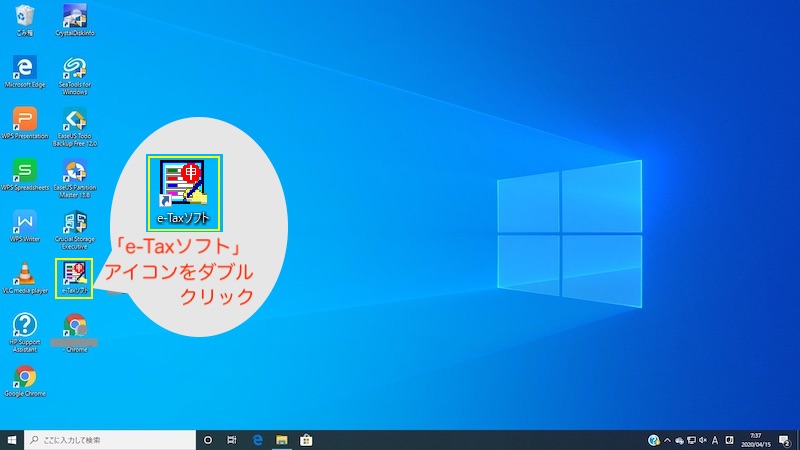Open the clock showing 2020/04/15
This screenshot has height=450, width=800.
pos(756,440)
